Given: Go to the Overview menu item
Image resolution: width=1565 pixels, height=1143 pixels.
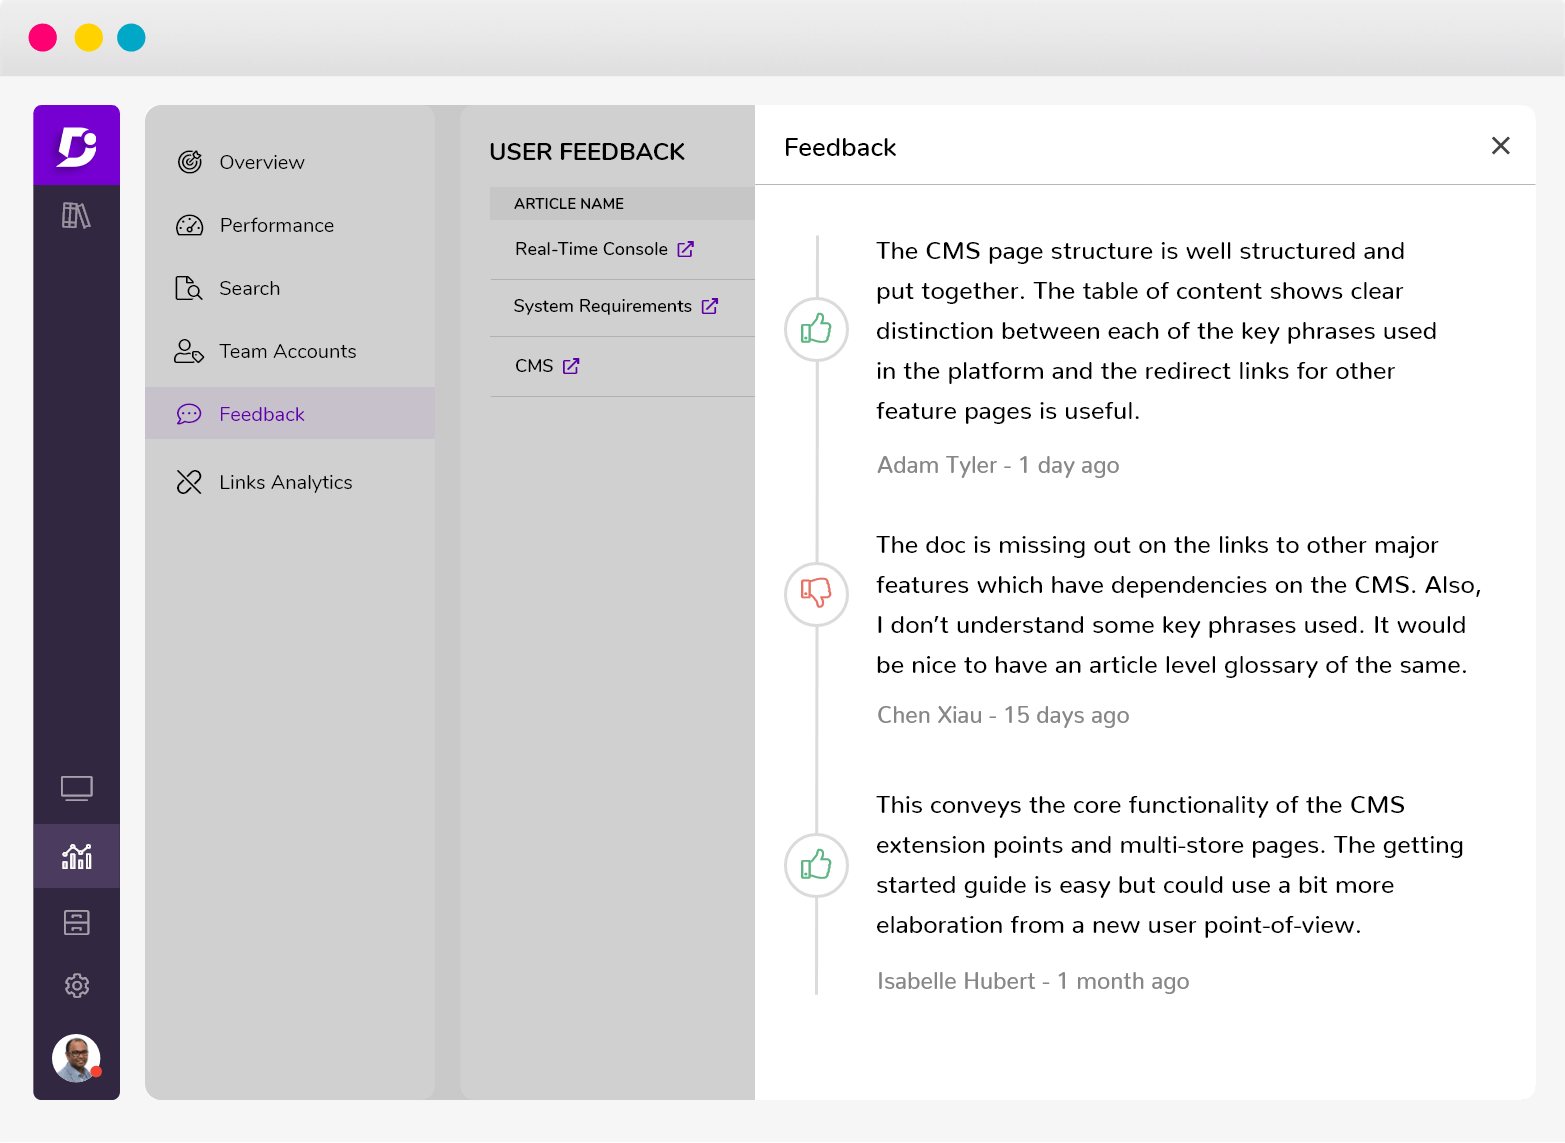Looking at the screenshot, I should (x=261, y=162).
